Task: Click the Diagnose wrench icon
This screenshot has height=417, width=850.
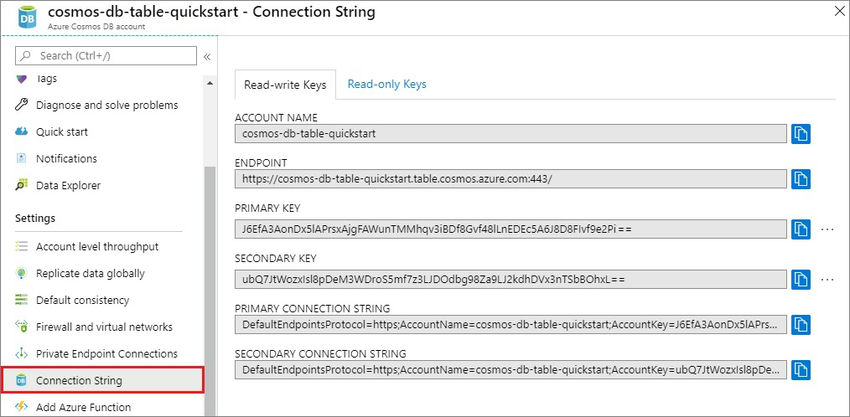Action: 21,105
